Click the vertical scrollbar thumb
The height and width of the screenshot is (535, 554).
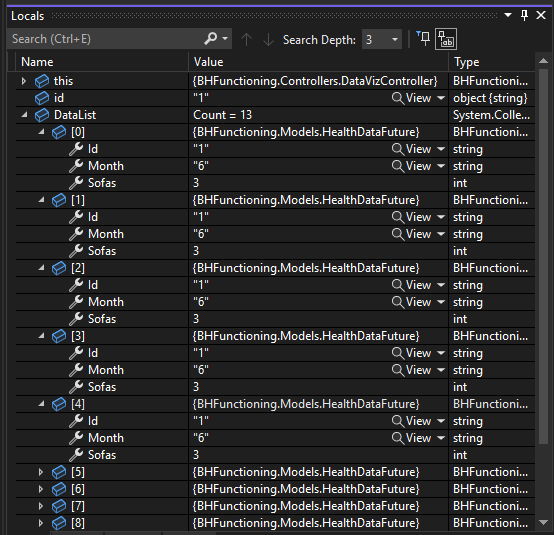coord(543,256)
